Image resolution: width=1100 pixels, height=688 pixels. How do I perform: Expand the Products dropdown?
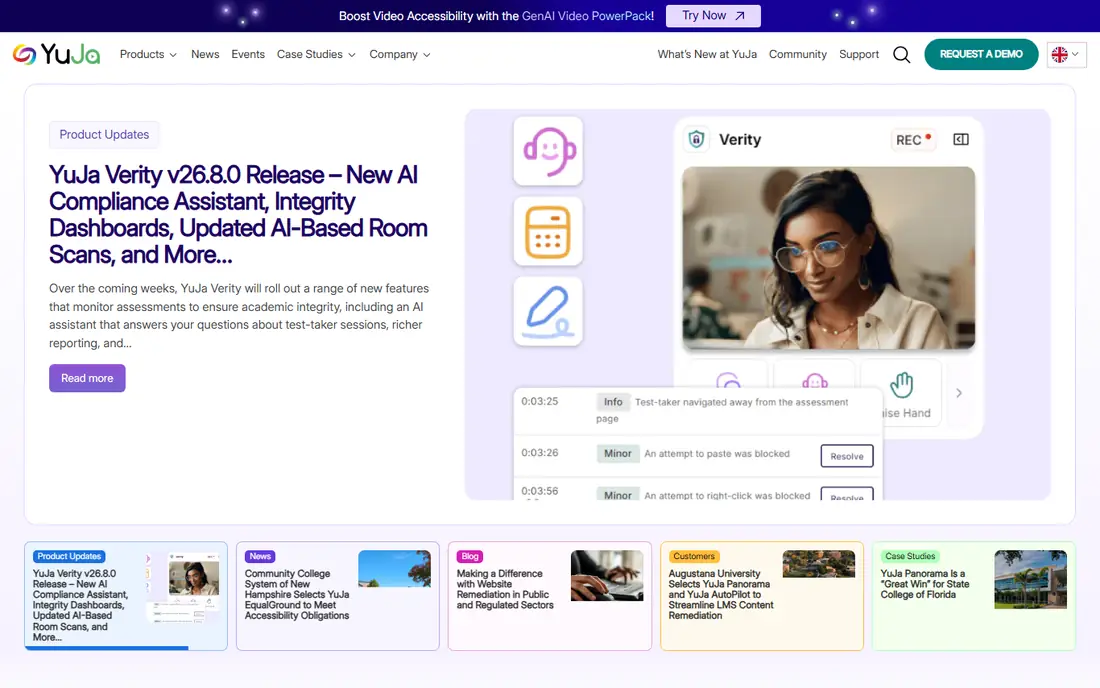[148, 55]
